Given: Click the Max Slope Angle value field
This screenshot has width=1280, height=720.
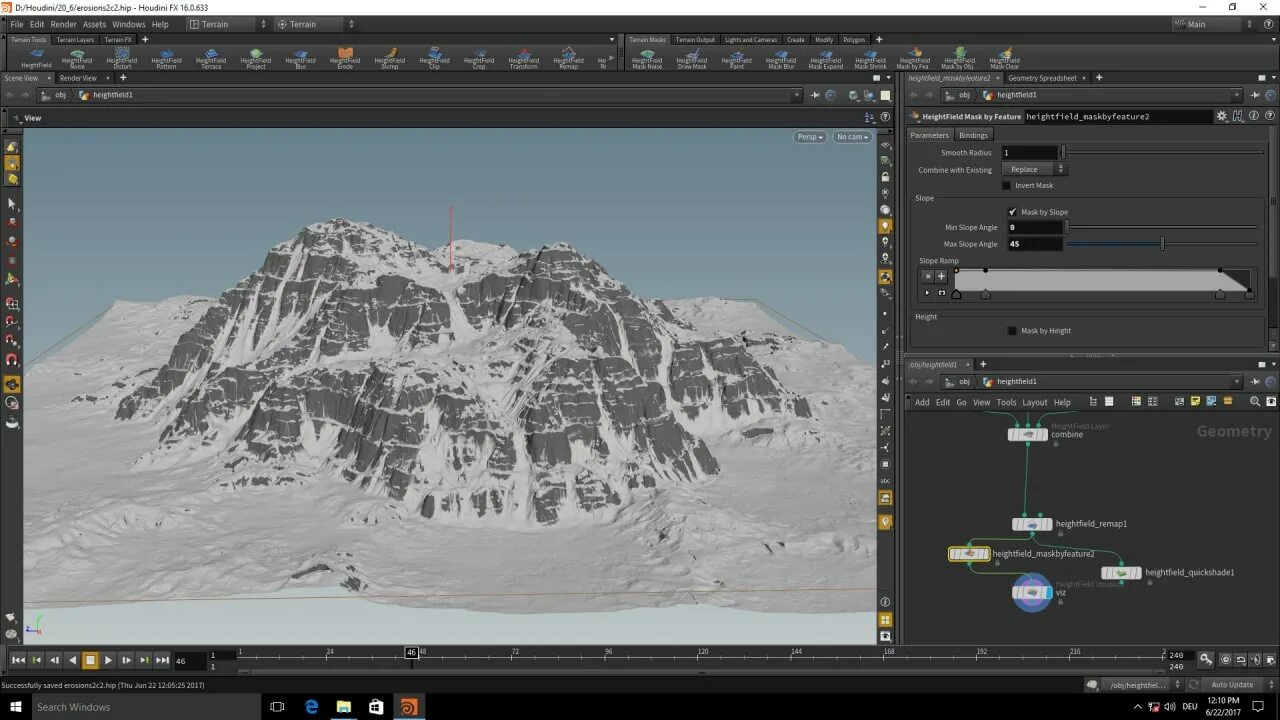Looking at the screenshot, I should [1033, 244].
